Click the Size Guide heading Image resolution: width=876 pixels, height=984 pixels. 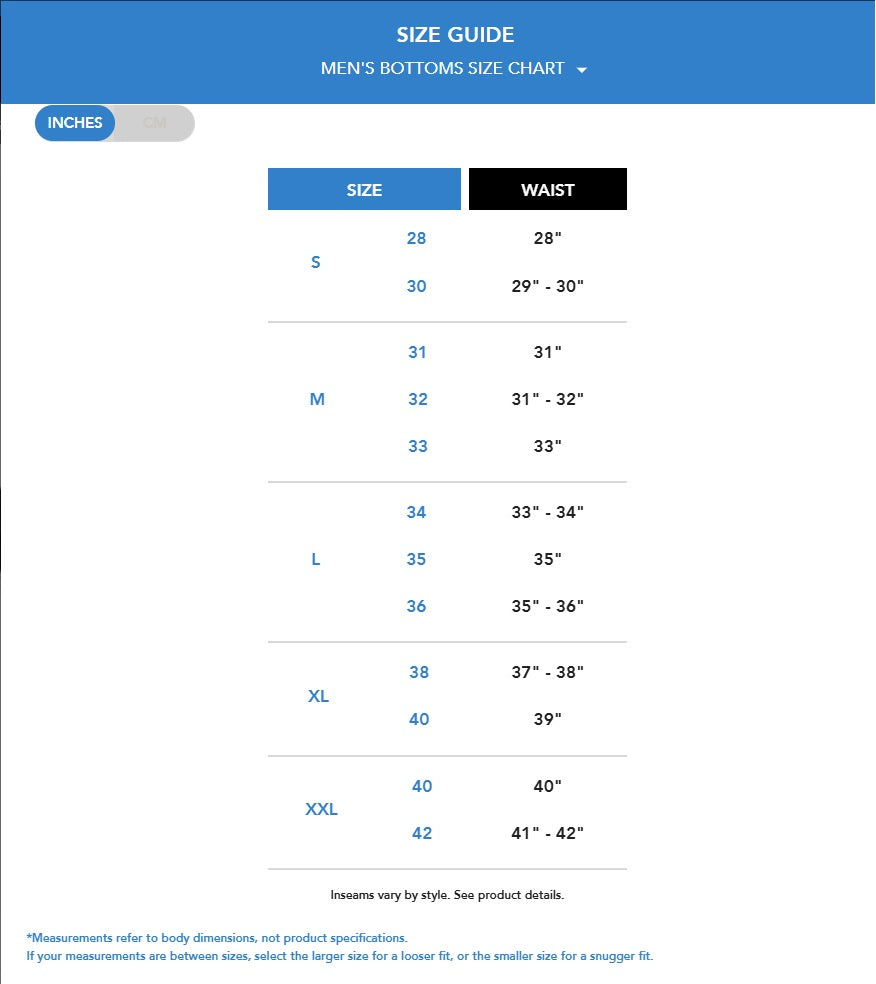(455, 35)
